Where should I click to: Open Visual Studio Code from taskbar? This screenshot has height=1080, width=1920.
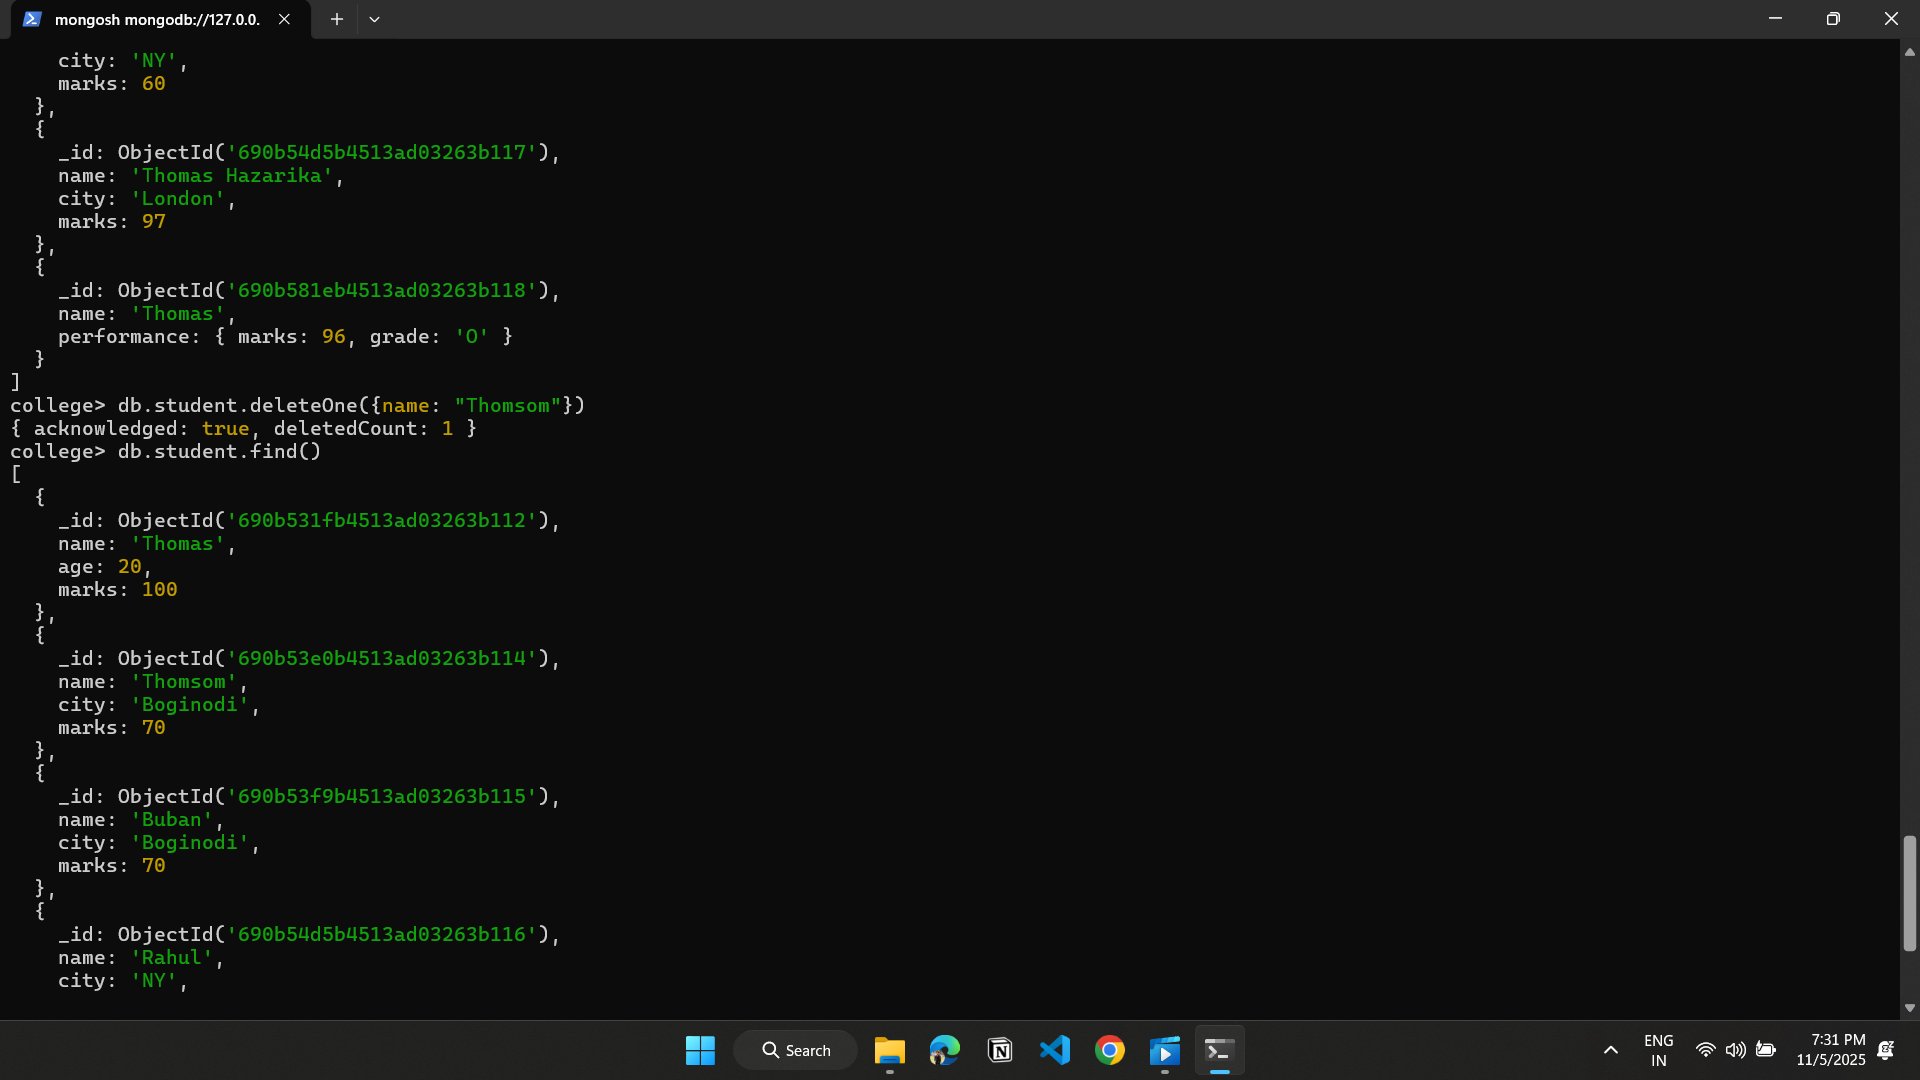pos(1054,1050)
